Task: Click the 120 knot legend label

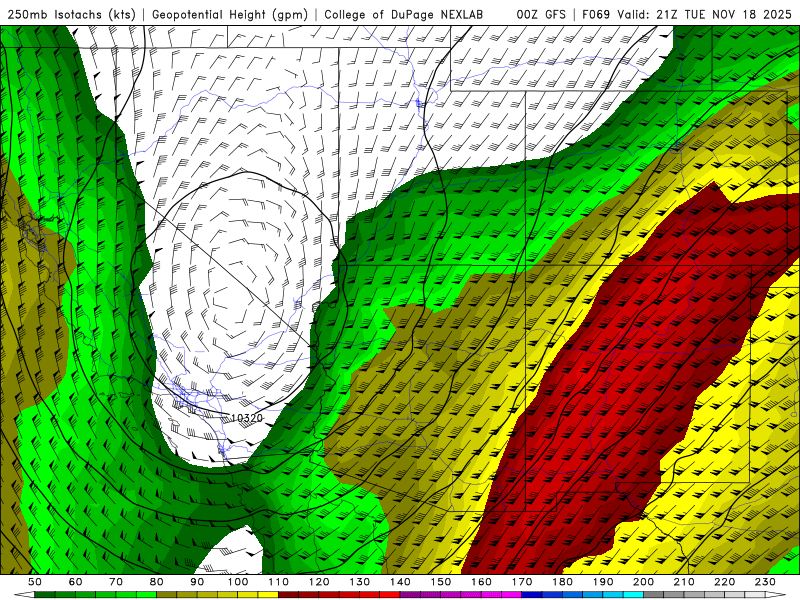Action: [x=319, y=582]
